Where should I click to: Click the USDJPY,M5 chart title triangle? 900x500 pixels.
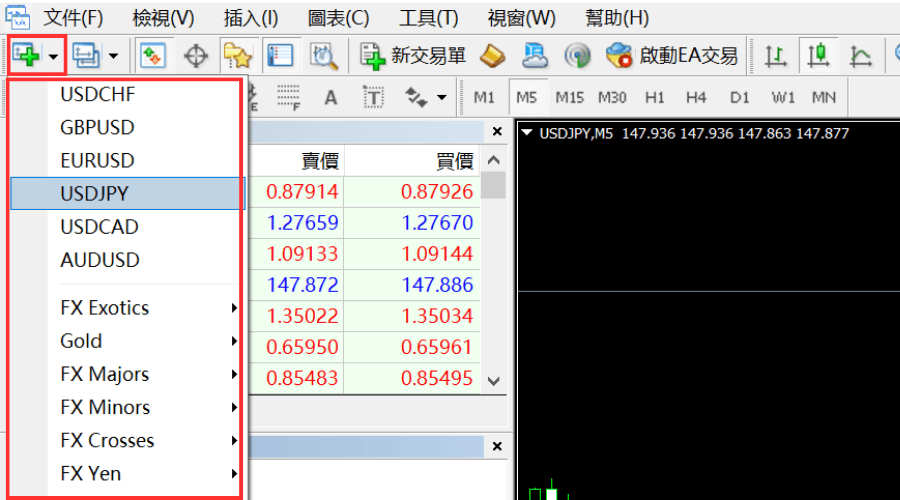pyautogui.click(x=526, y=133)
